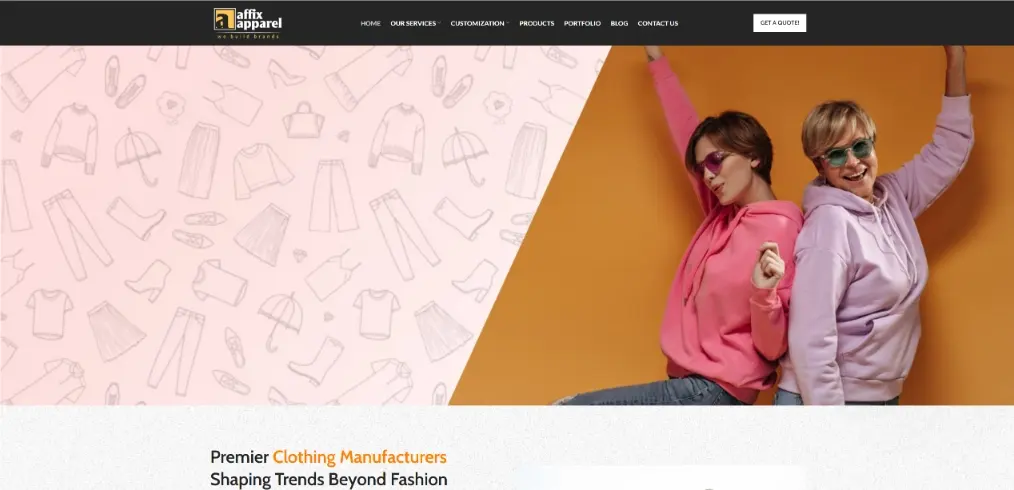This screenshot has width=1014, height=490.
Task: Click the green sunglasses on the blonde woman
Action: pos(847,153)
